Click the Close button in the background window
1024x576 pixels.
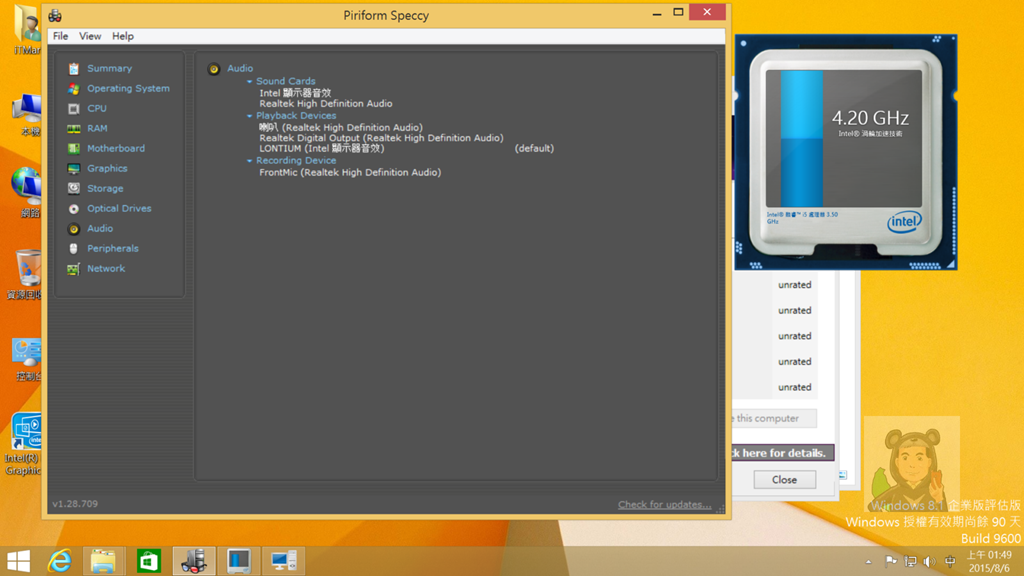[x=784, y=480]
